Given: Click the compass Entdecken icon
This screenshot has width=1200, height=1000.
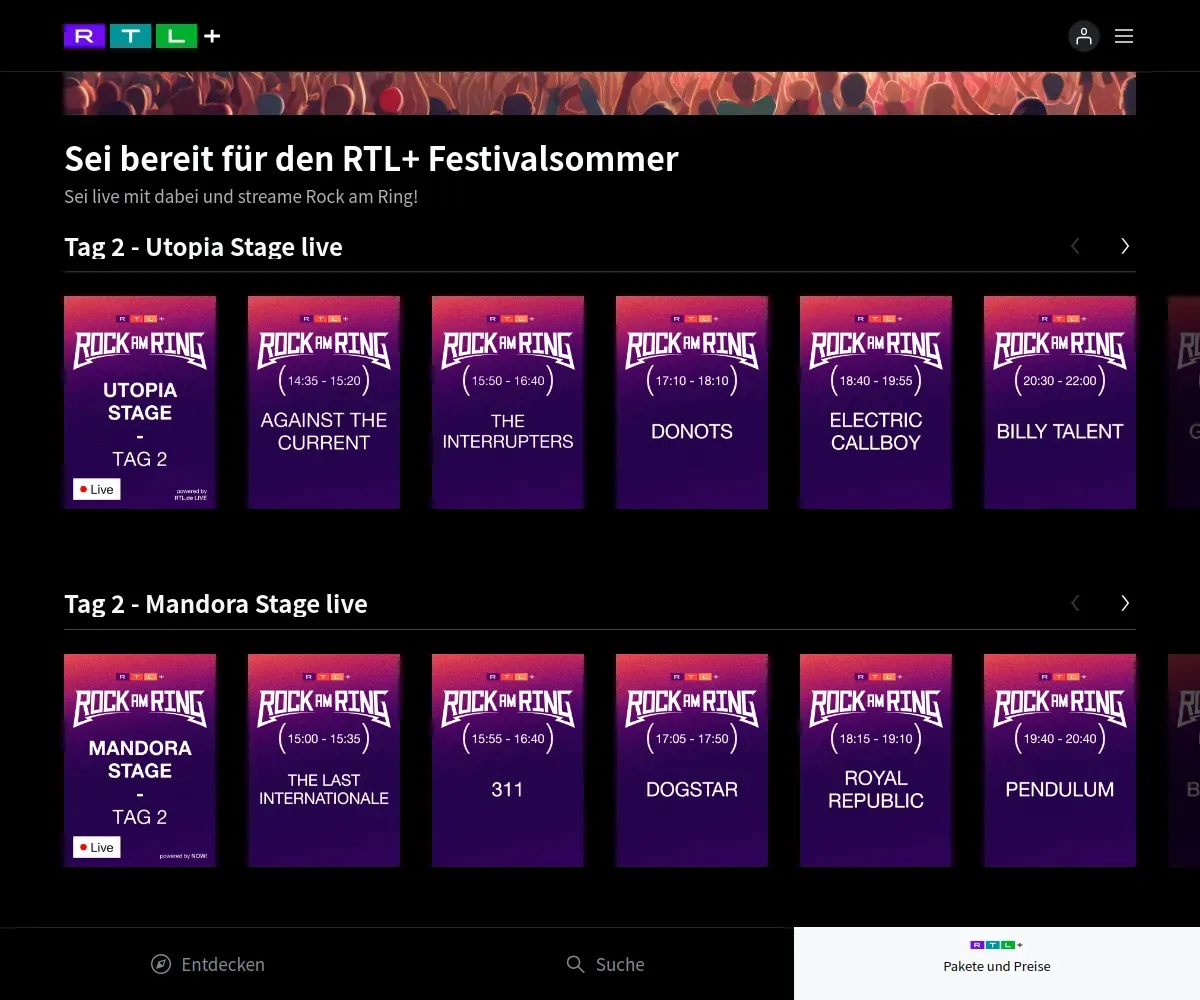Looking at the screenshot, I should click(x=160, y=964).
